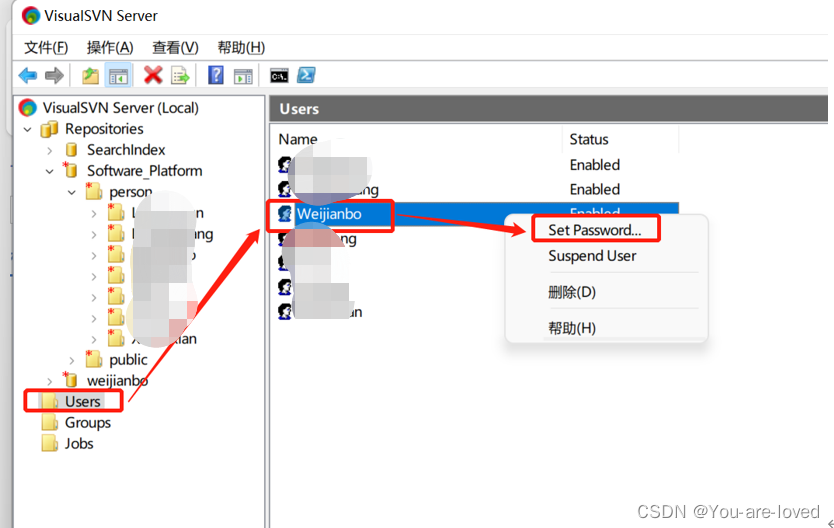Open the 帮助(H) menu in menu bar
834x528 pixels.
241,47
